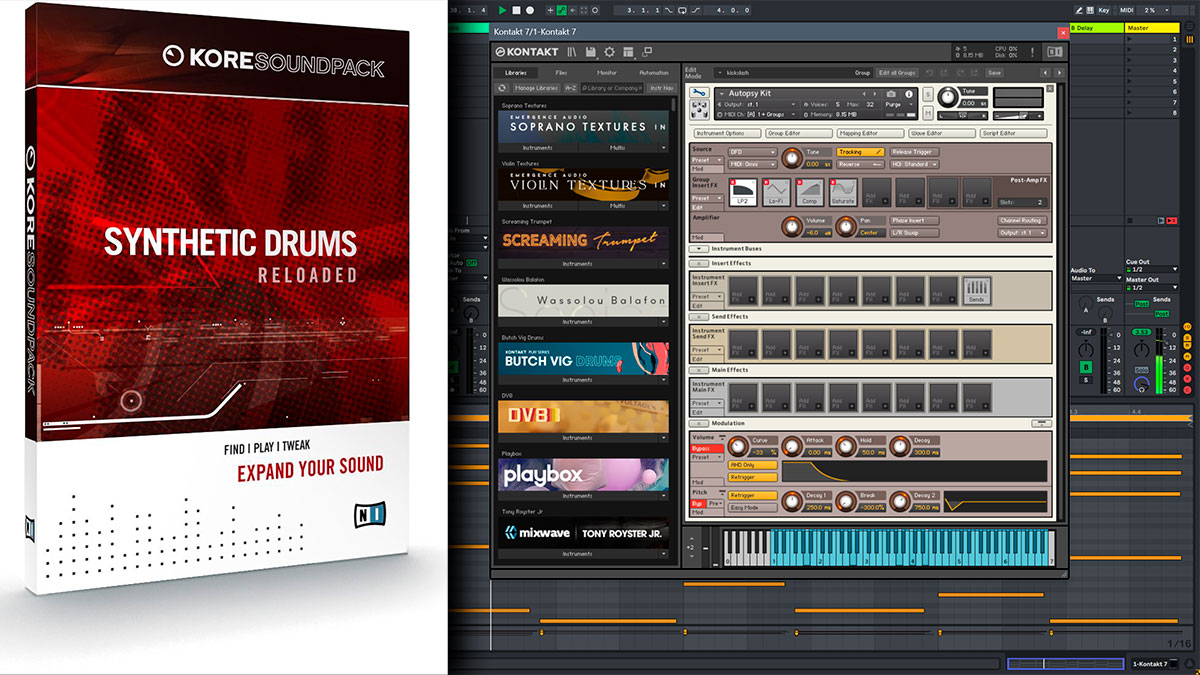Screen dimensions: 1200x675
Task: Click the snapshot camera icon in Autopsy Kit header
Action: click(x=892, y=93)
